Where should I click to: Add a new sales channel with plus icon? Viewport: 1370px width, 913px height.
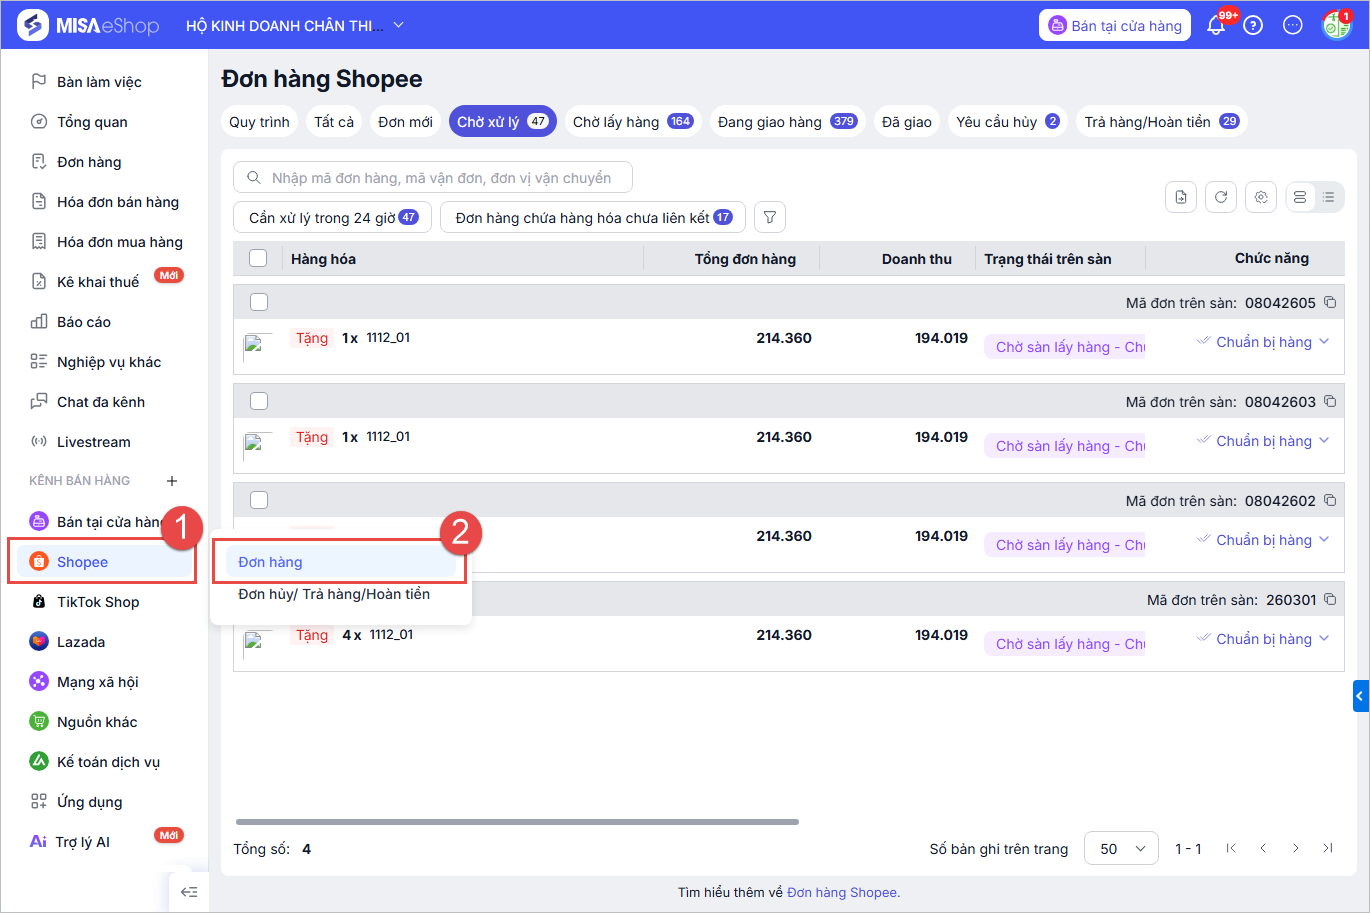[x=172, y=481]
